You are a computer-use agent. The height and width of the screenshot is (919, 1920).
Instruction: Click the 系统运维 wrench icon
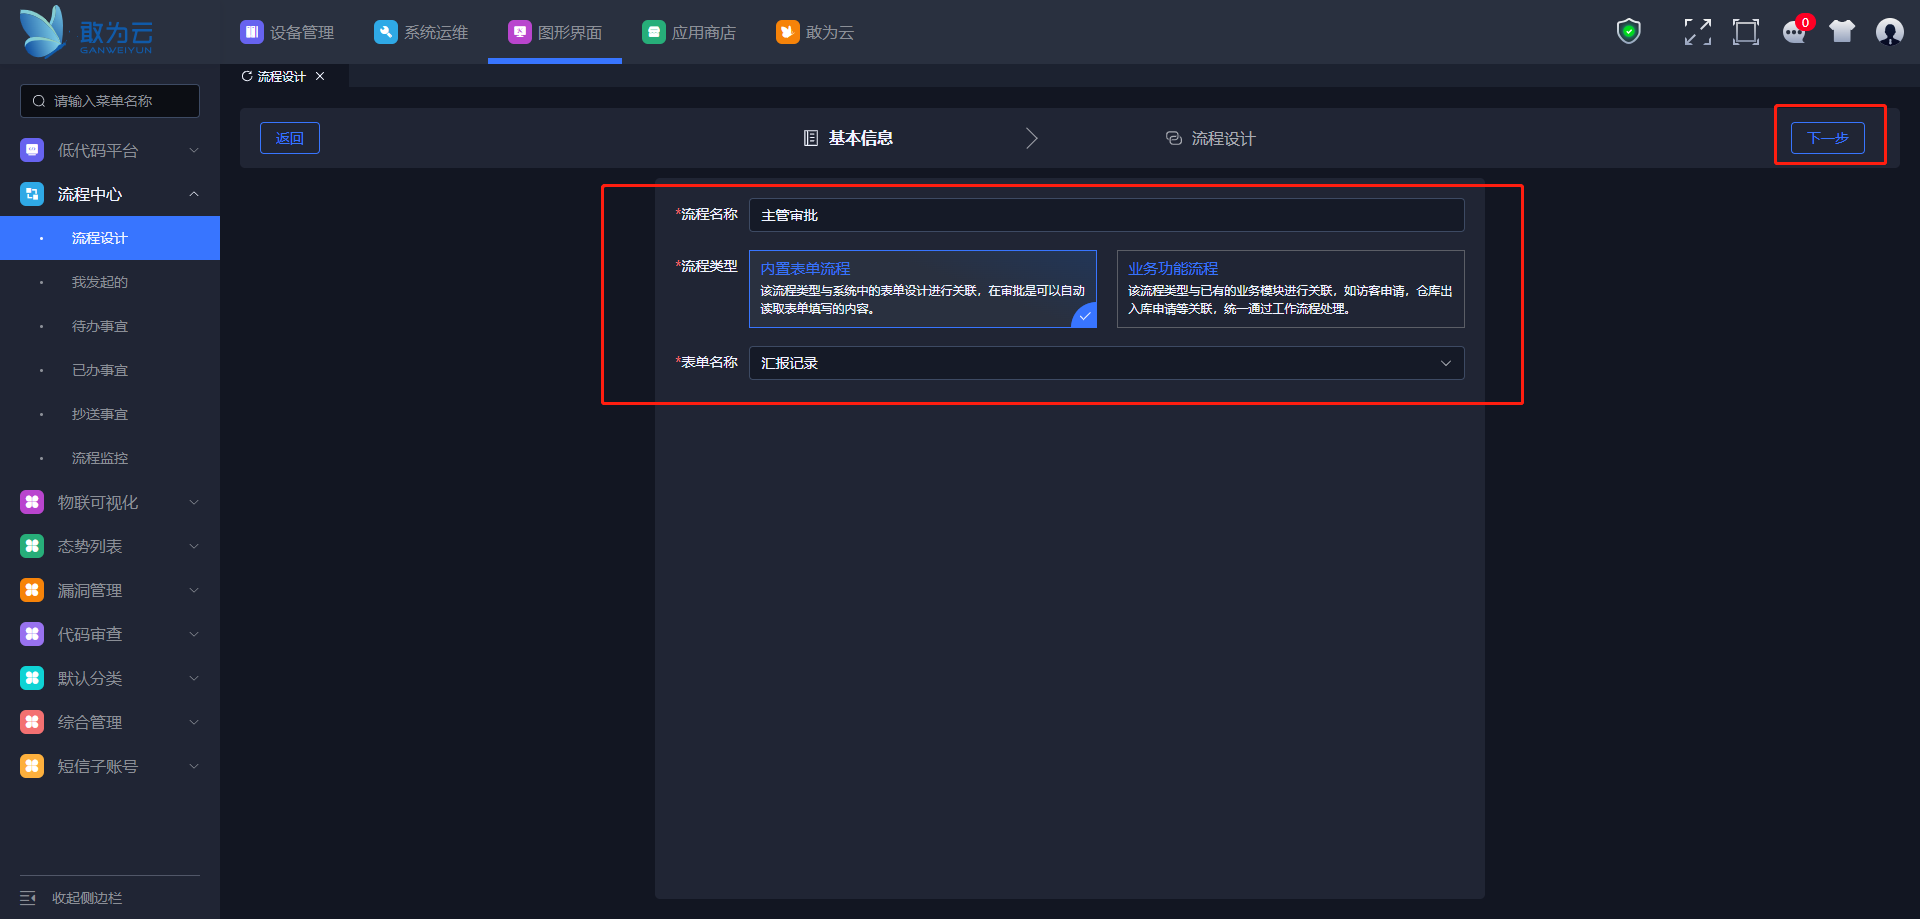(x=385, y=32)
